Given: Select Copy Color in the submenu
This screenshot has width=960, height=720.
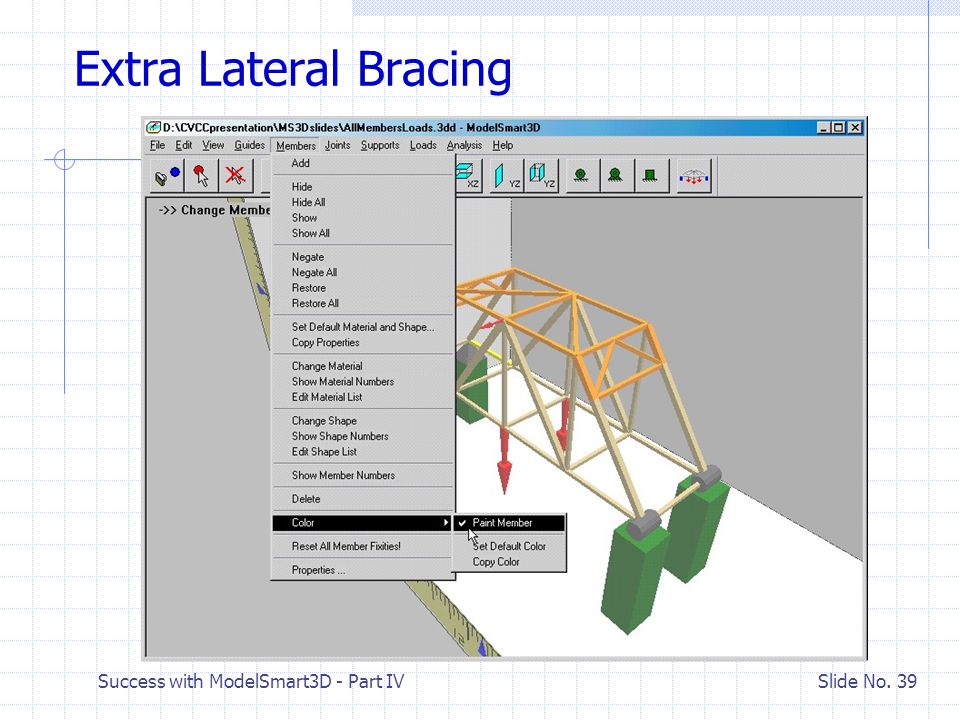Looking at the screenshot, I should point(495,562).
